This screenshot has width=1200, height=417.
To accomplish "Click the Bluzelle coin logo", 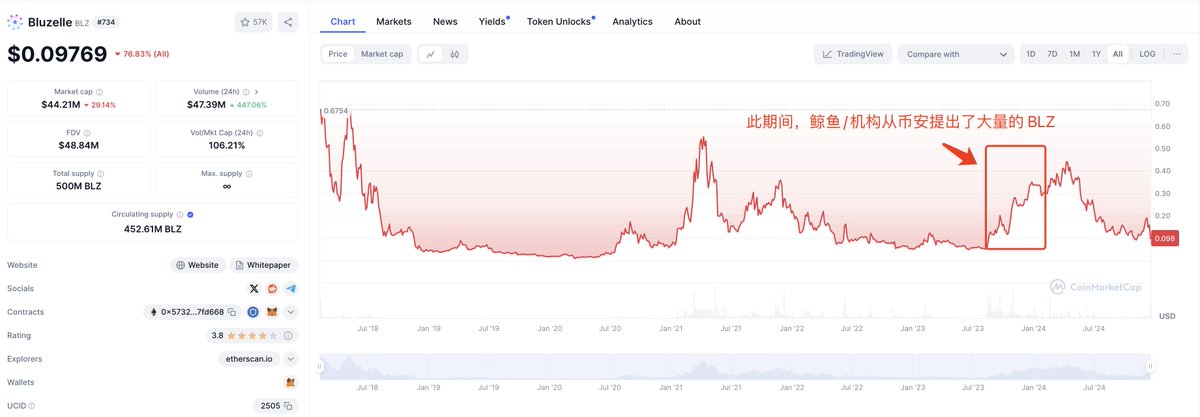I will pos(15,21).
